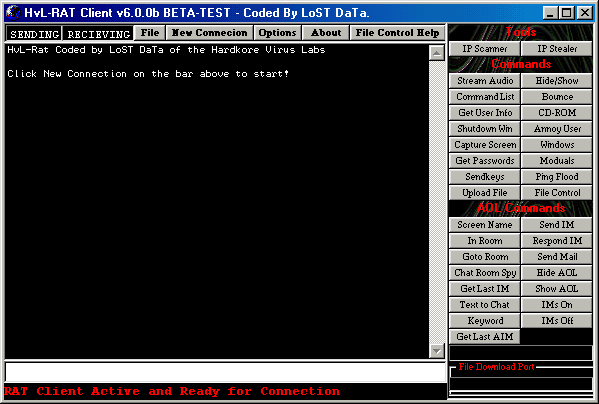Open File Control Help
This screenshot has height=404, width=599.
(x=397, y=33)
